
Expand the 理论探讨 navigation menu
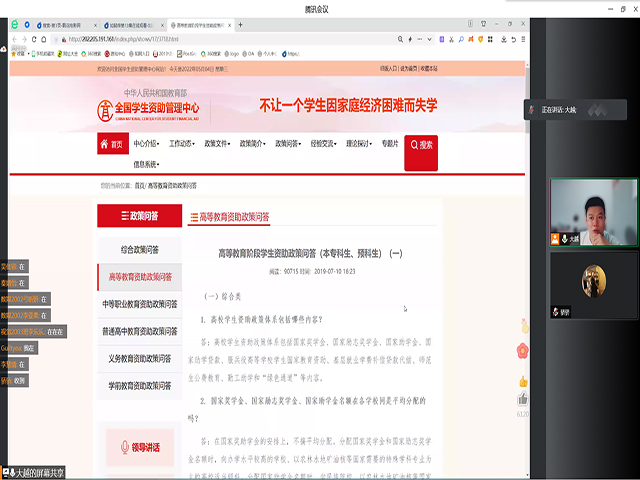click(x=359, y=144)
